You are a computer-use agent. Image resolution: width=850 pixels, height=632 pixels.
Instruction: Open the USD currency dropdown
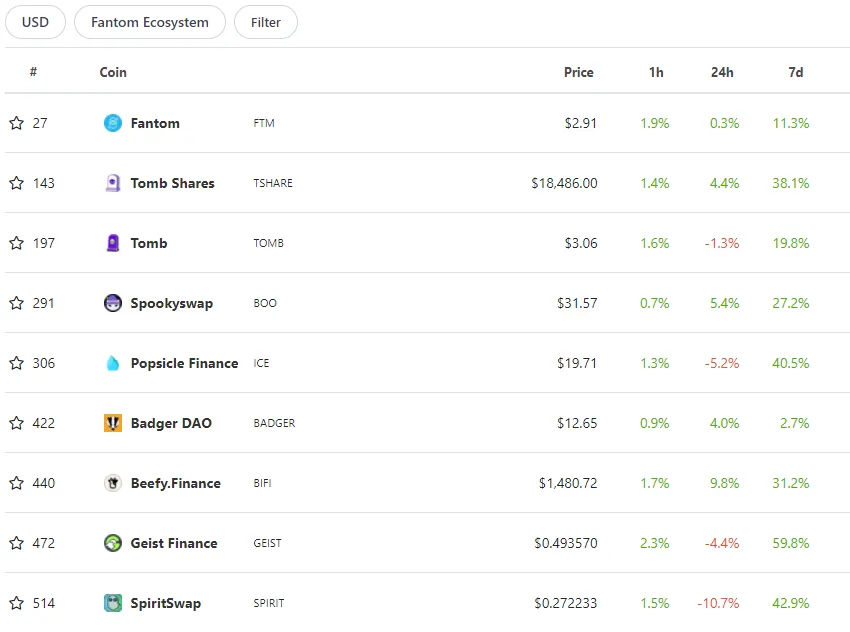pyautogui.click(x=35, y=22)
